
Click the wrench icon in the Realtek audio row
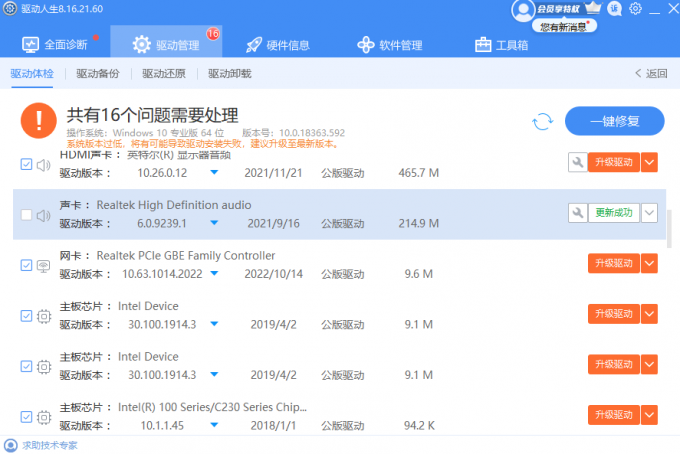coord(577,212)
